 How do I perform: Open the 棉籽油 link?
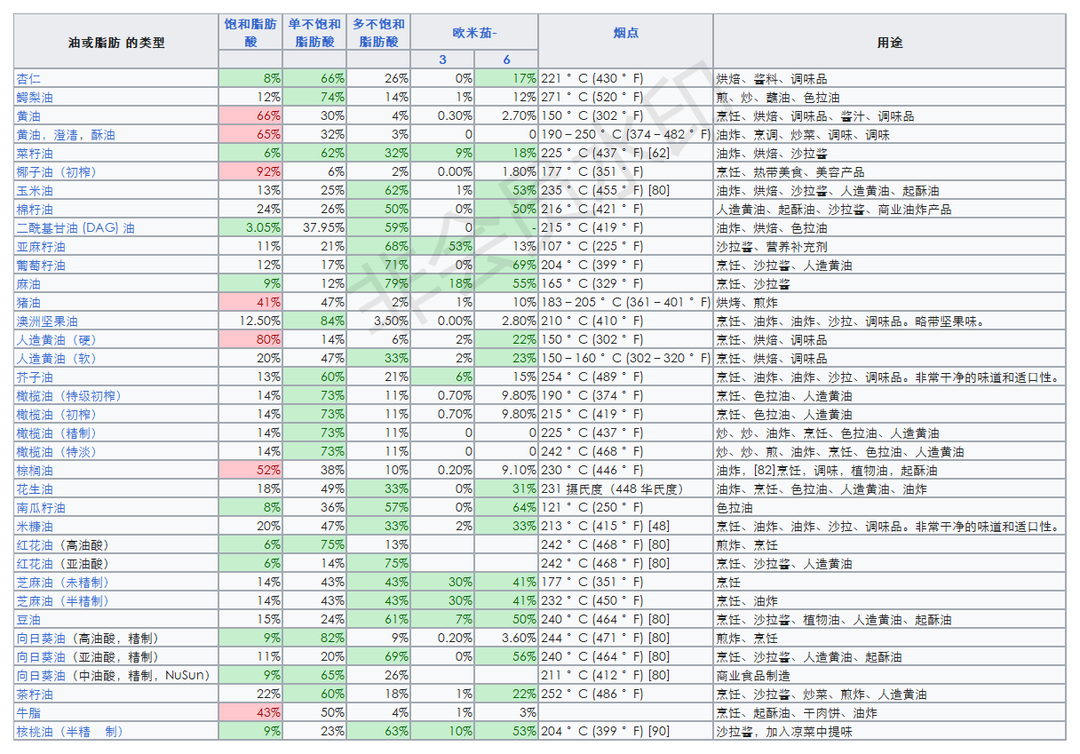click(34, 209)
